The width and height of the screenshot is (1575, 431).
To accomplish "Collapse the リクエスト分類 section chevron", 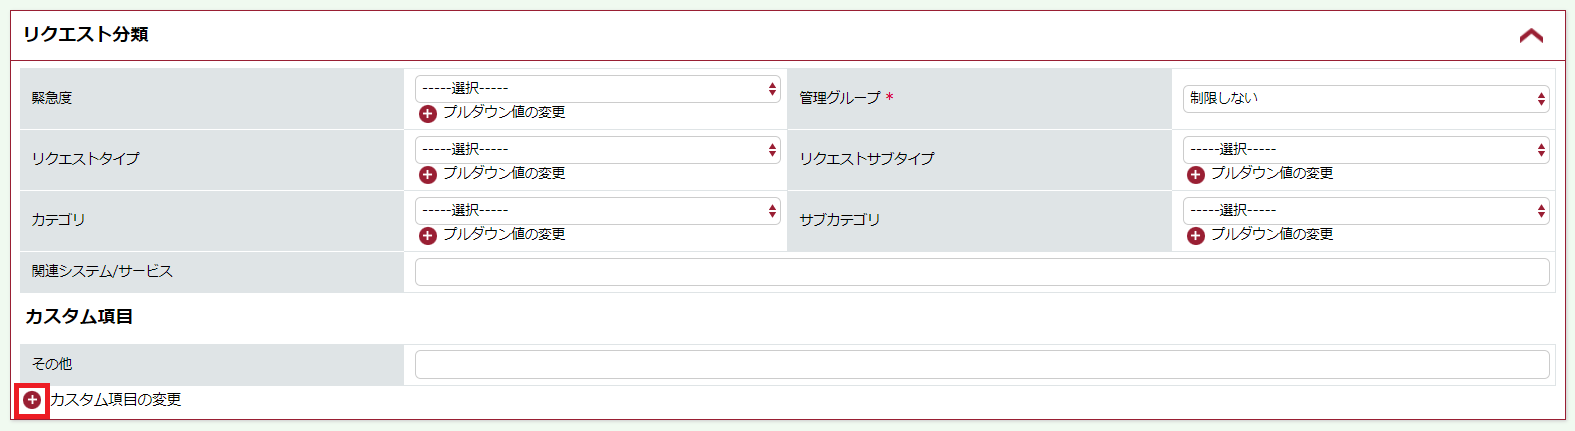I will point(1531,36).
